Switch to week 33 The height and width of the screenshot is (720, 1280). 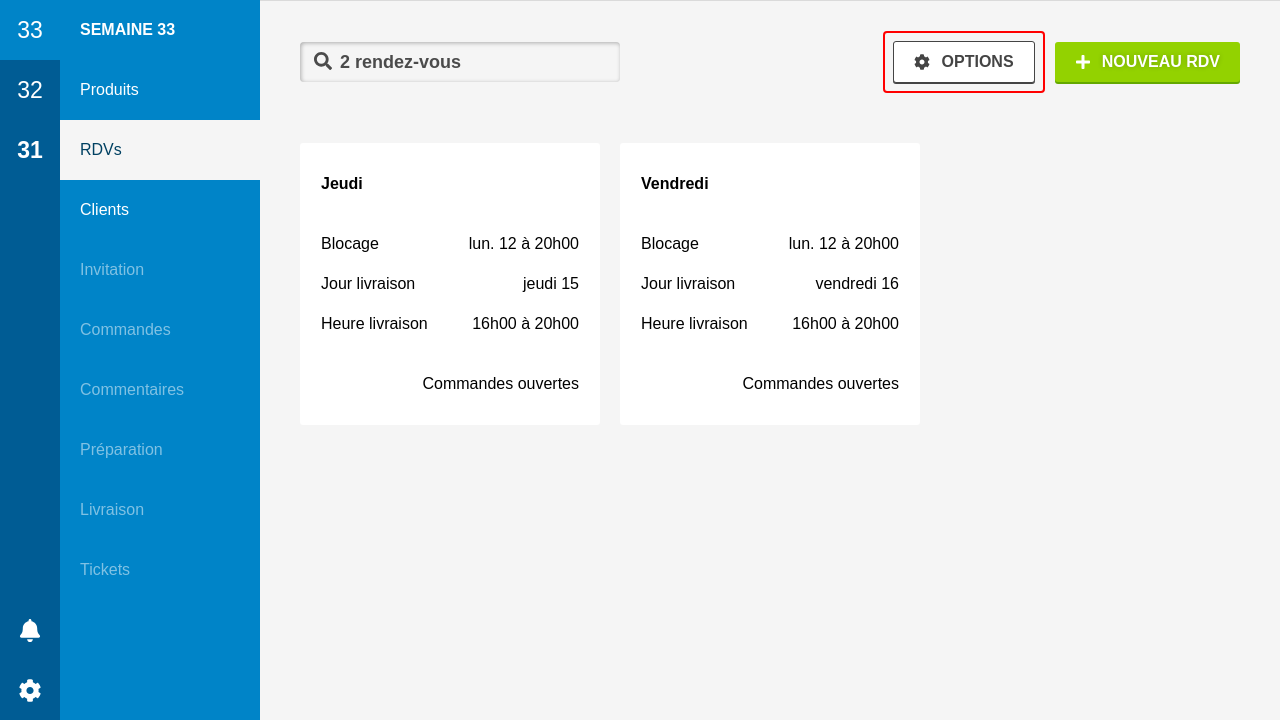30,30
